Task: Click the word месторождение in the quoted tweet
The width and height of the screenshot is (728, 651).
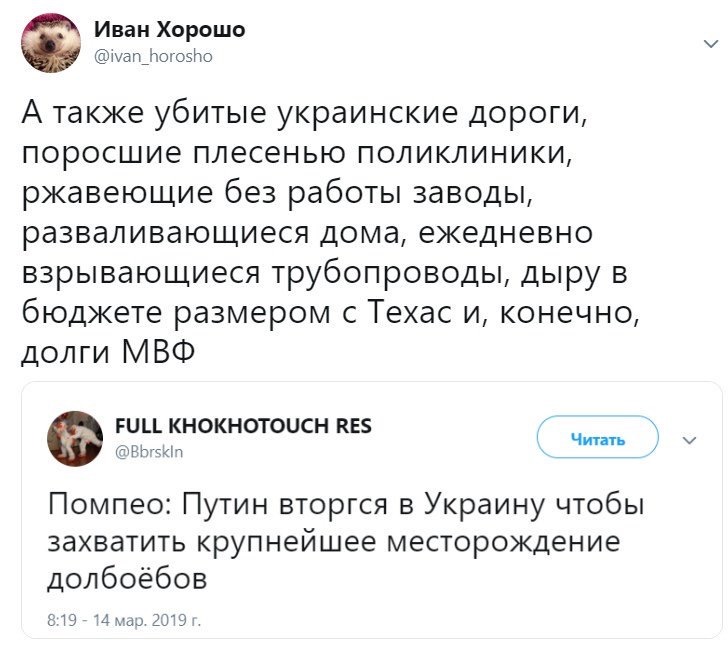Action: (512, 540)
